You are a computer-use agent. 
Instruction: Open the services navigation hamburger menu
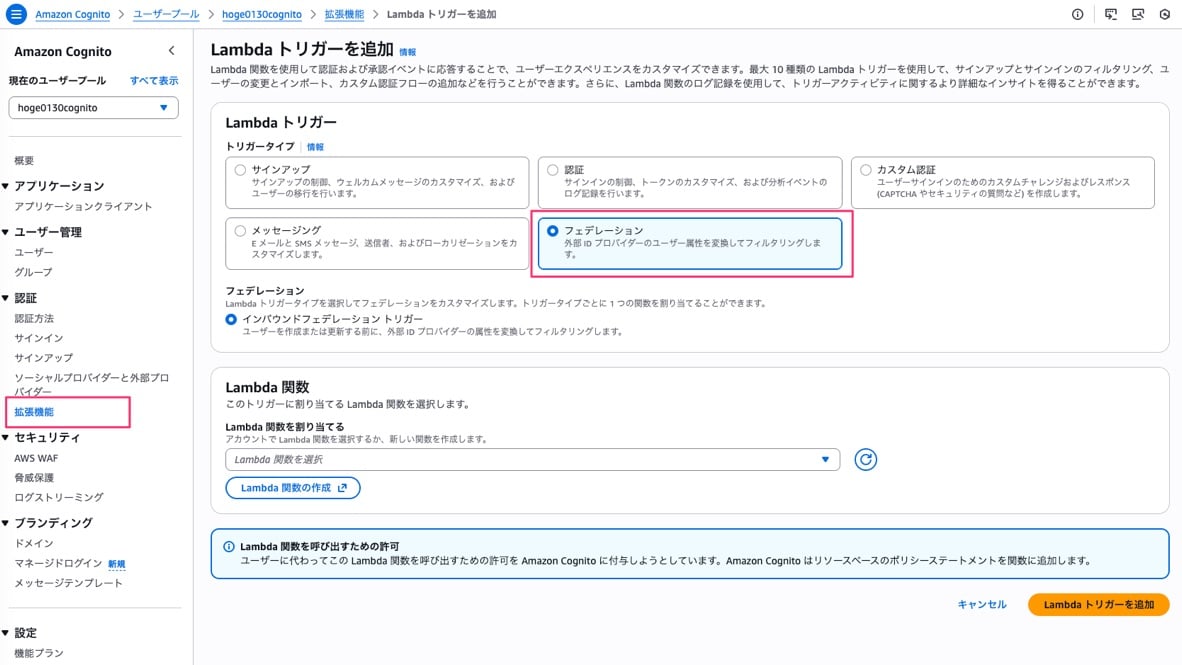(16, 14)
